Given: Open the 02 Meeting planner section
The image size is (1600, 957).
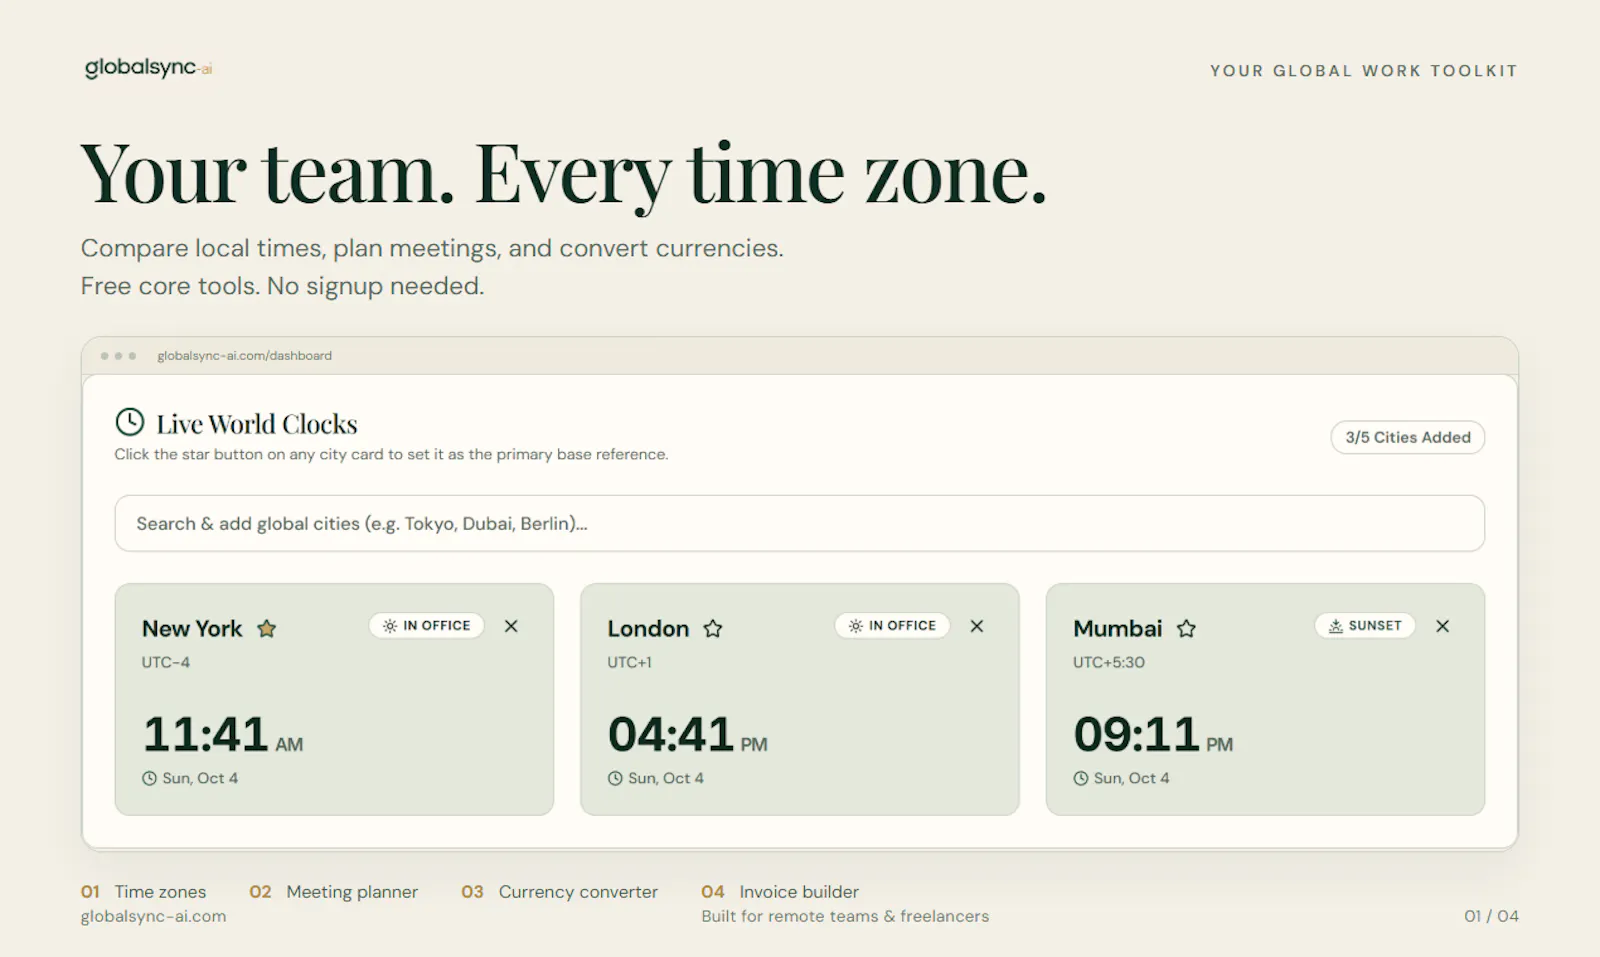Looking at the screenshot, I should tap(333, 891).
